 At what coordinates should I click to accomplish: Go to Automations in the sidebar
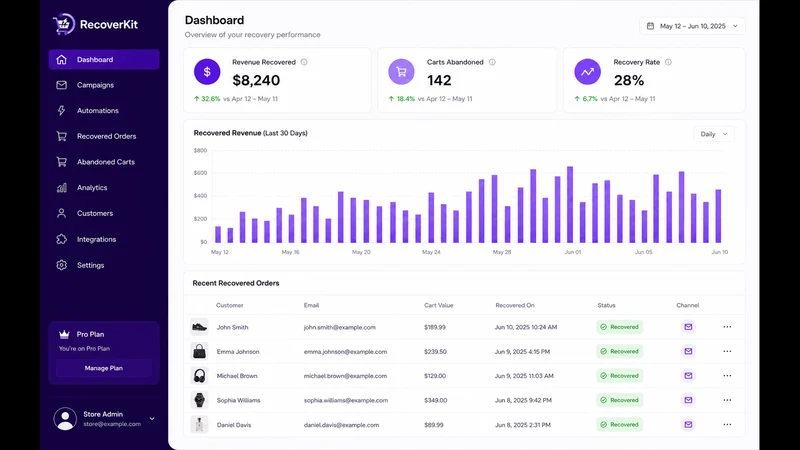(104, 110)
